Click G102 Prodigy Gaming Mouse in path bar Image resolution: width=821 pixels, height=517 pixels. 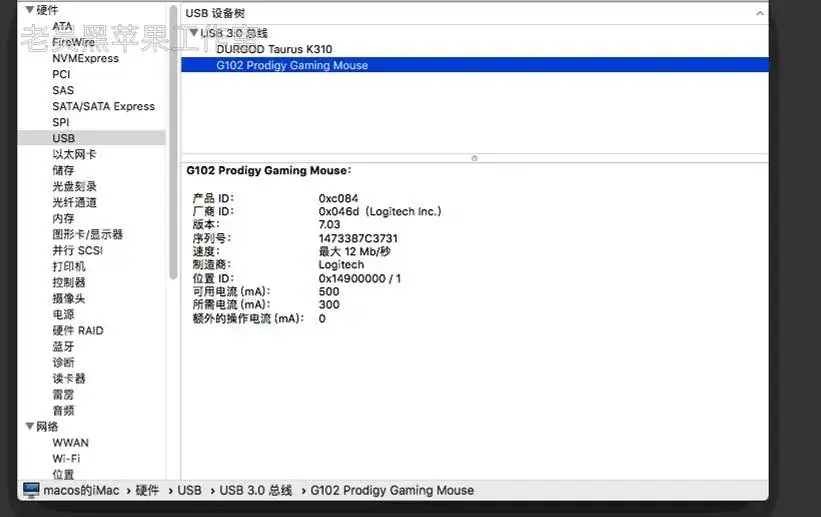(392, 490)
